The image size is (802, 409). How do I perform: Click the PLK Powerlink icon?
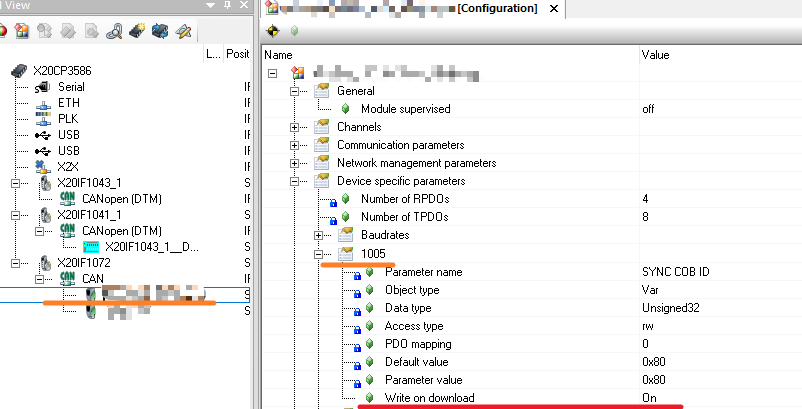coord(43,119)
